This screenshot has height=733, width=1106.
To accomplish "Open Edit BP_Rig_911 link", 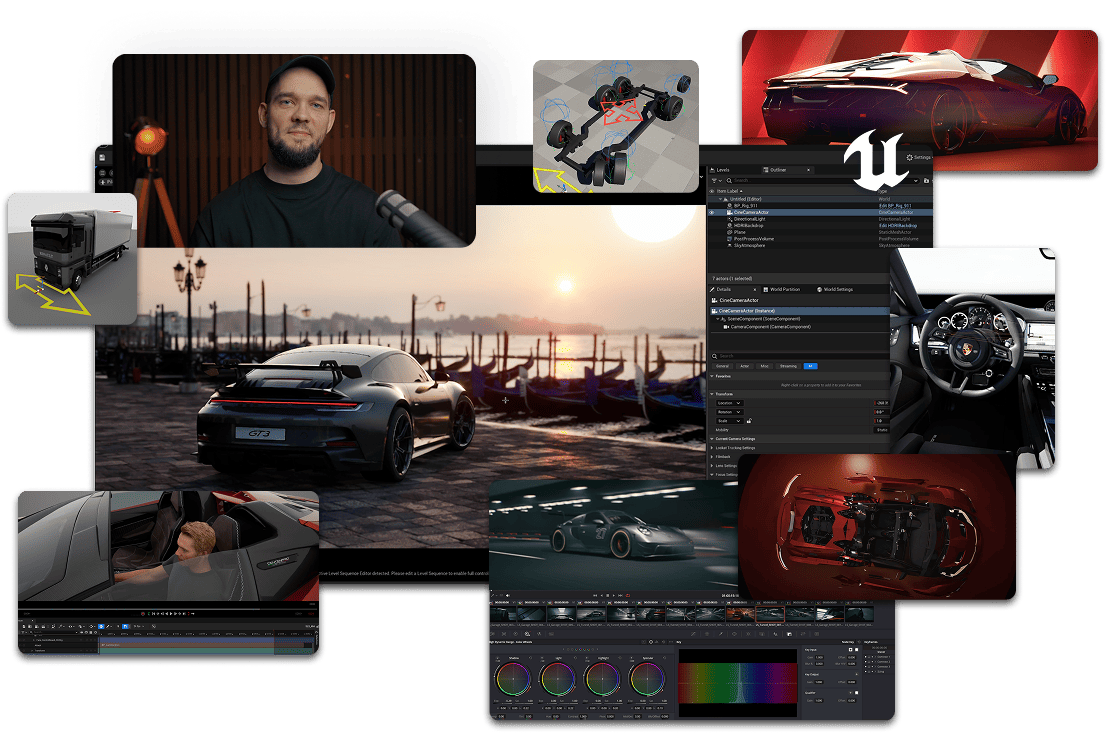I will click(895, 206).
